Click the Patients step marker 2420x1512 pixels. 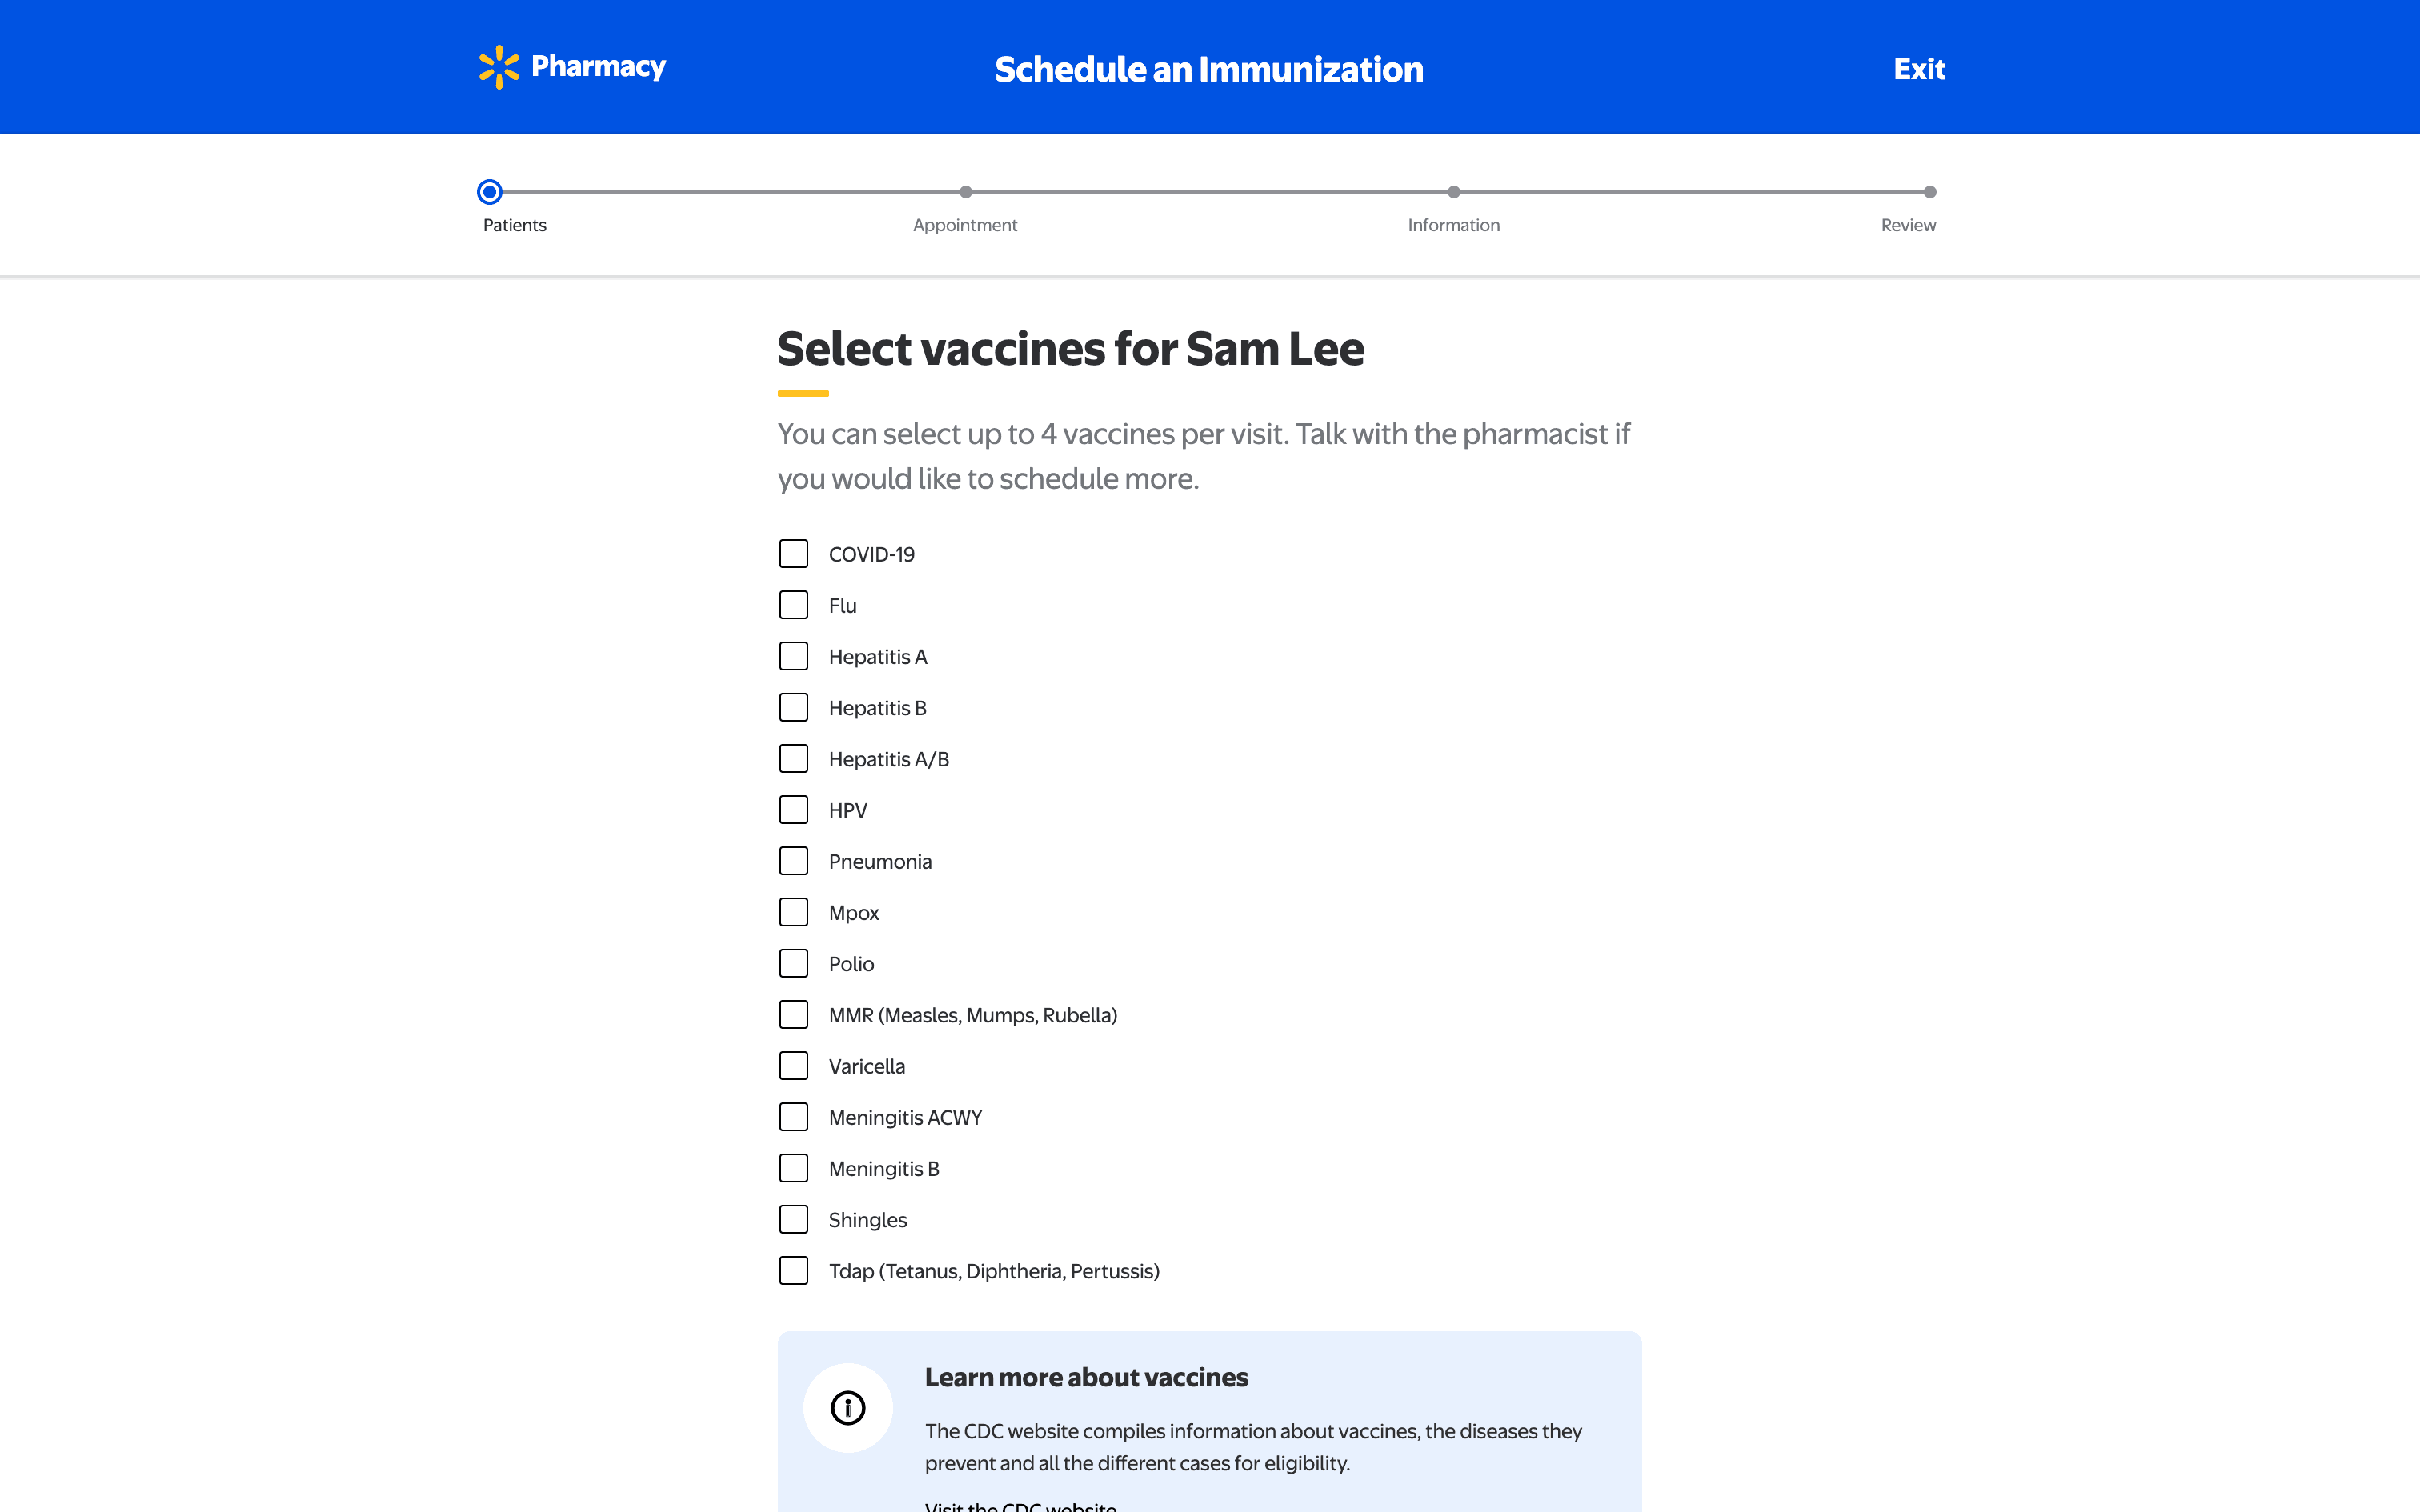click(x=489, y=192)
